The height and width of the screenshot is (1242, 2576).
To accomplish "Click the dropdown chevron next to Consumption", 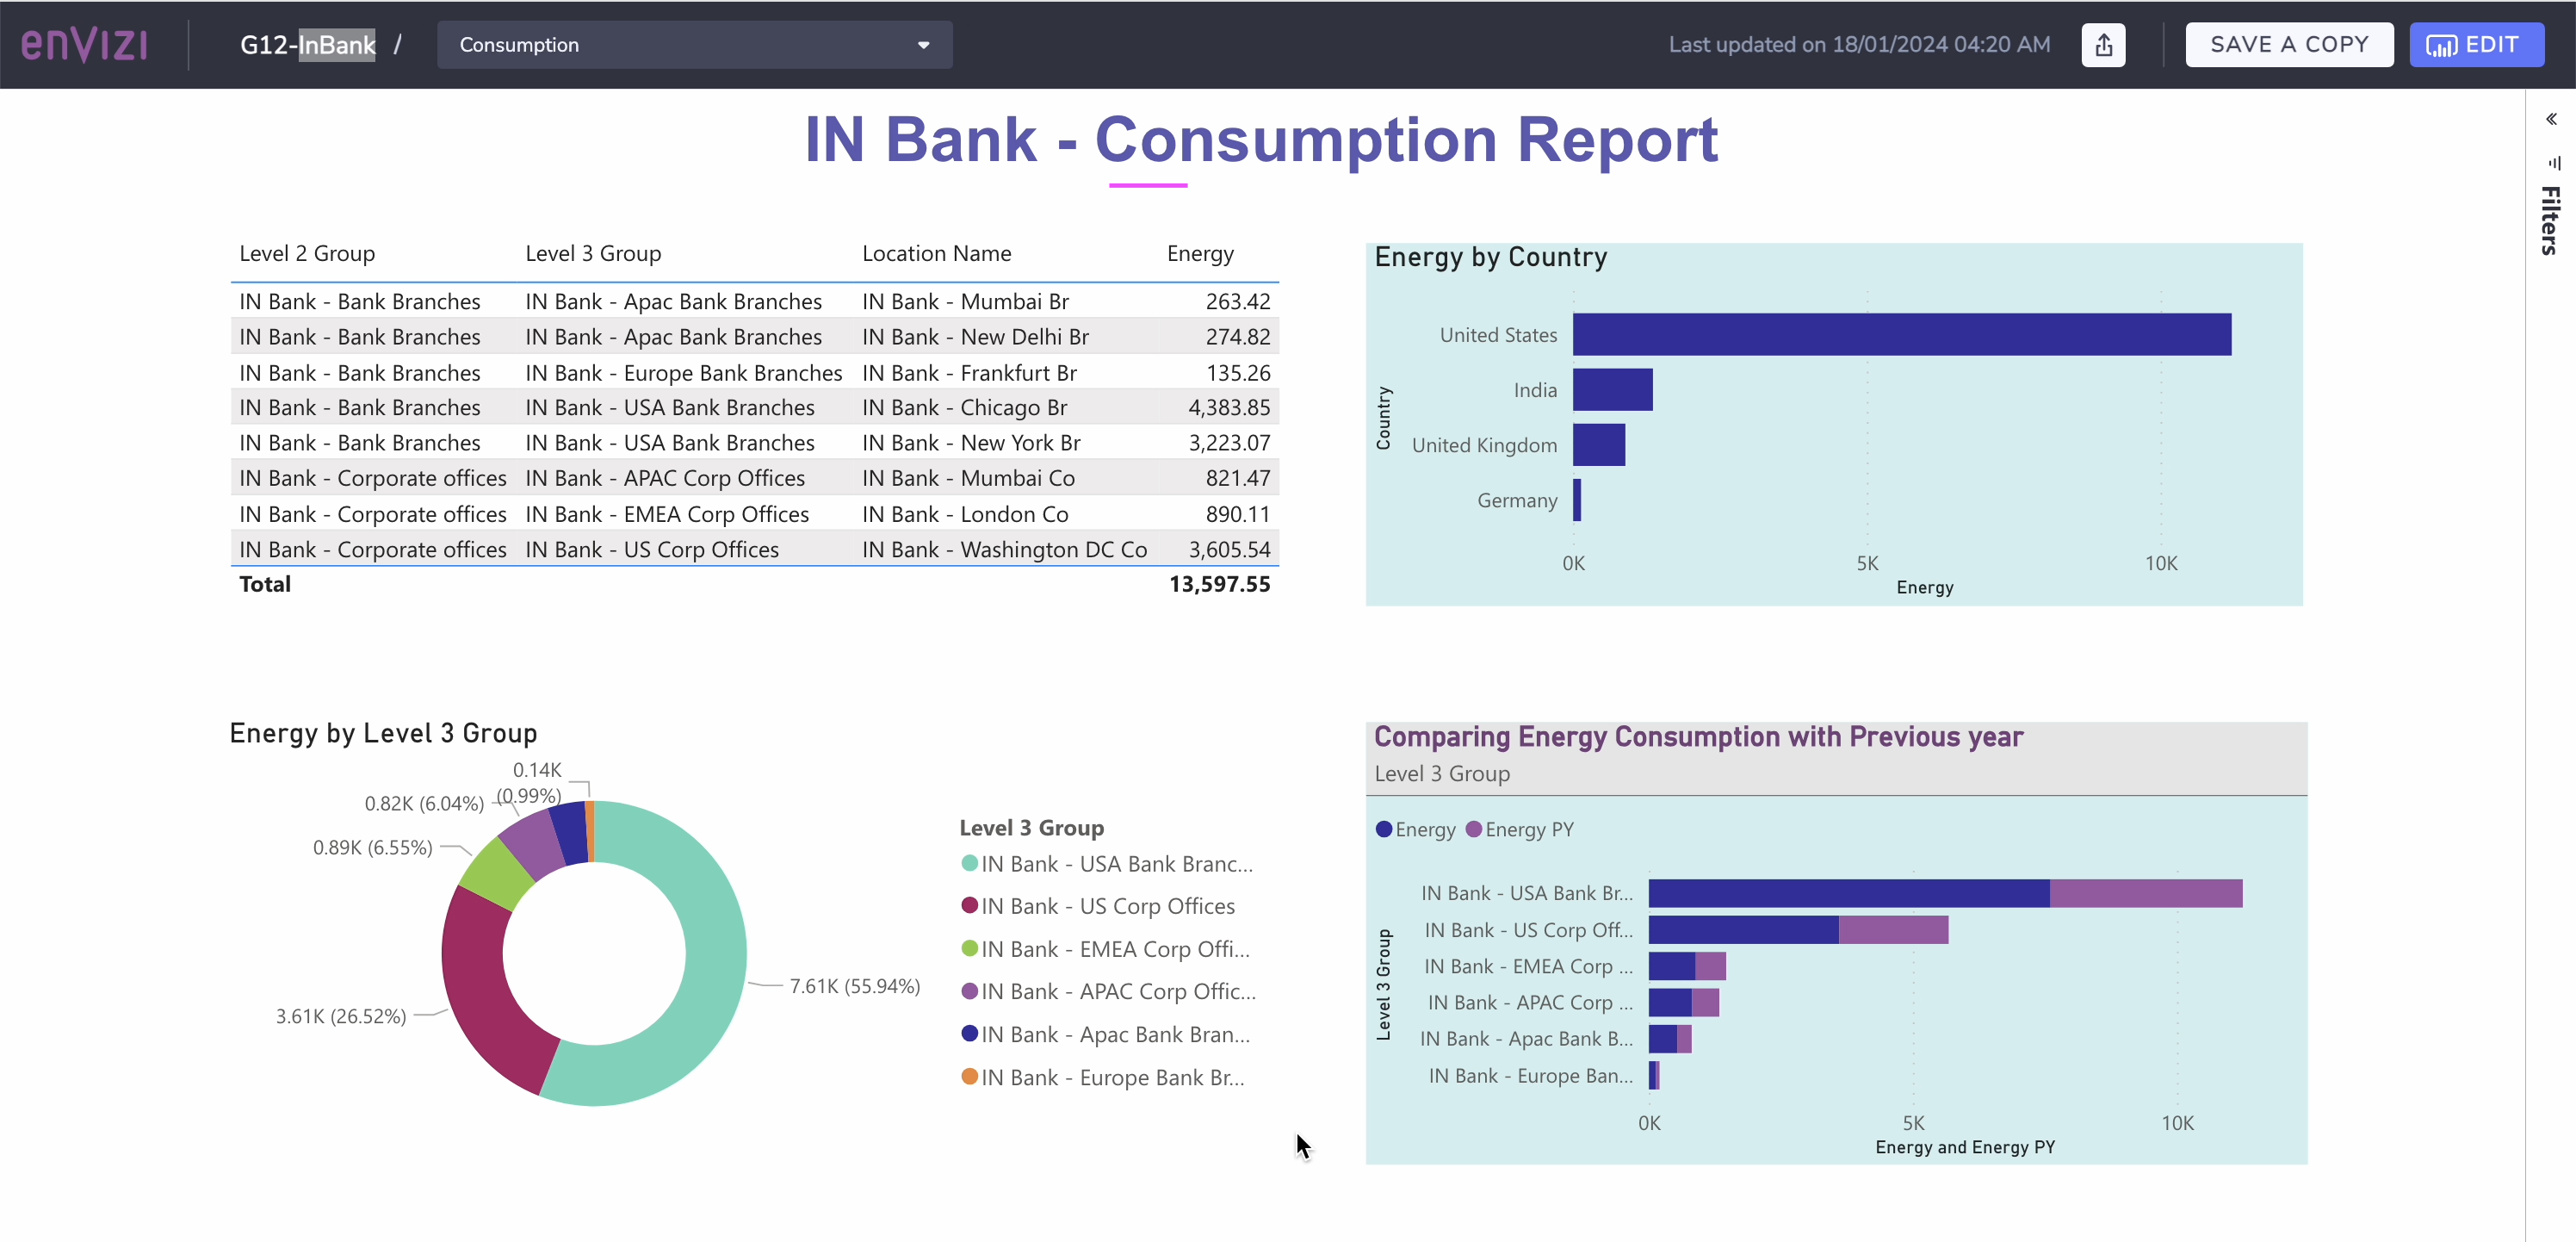I will tap(923, 45).
